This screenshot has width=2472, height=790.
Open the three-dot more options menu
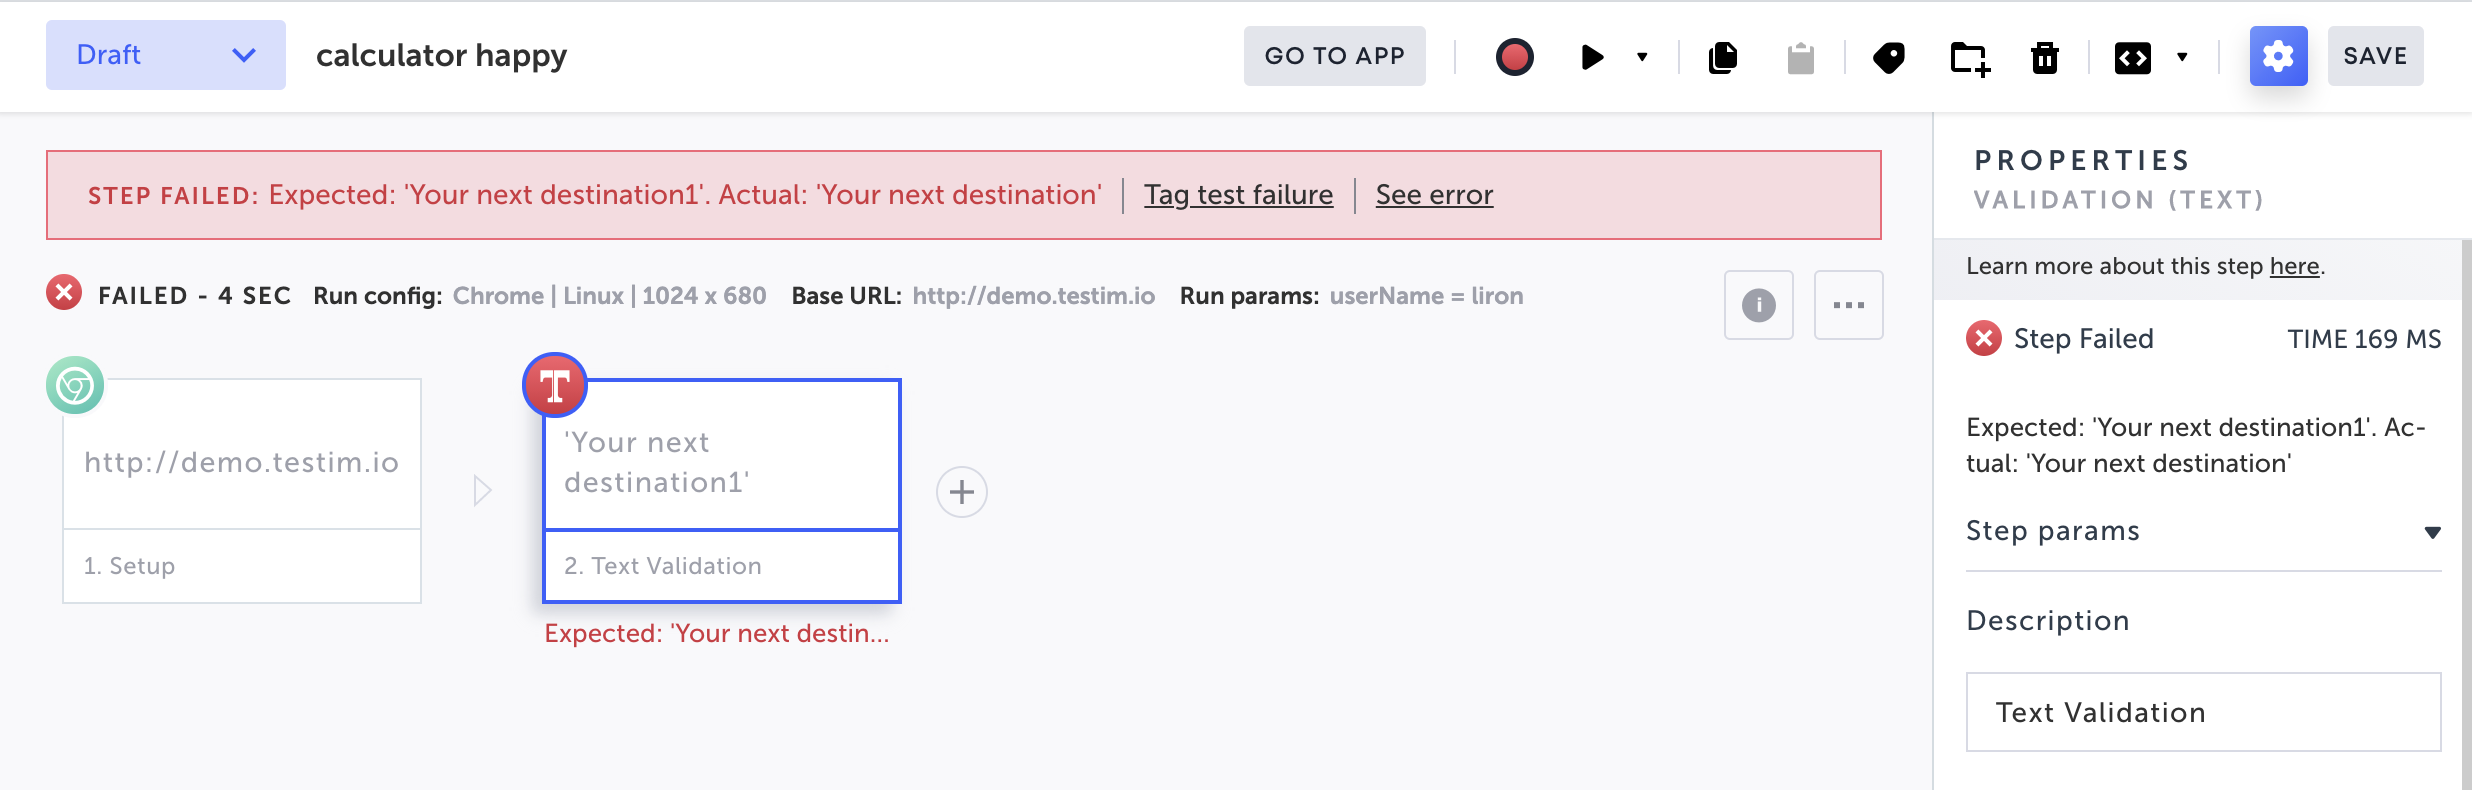point(1848,305)
